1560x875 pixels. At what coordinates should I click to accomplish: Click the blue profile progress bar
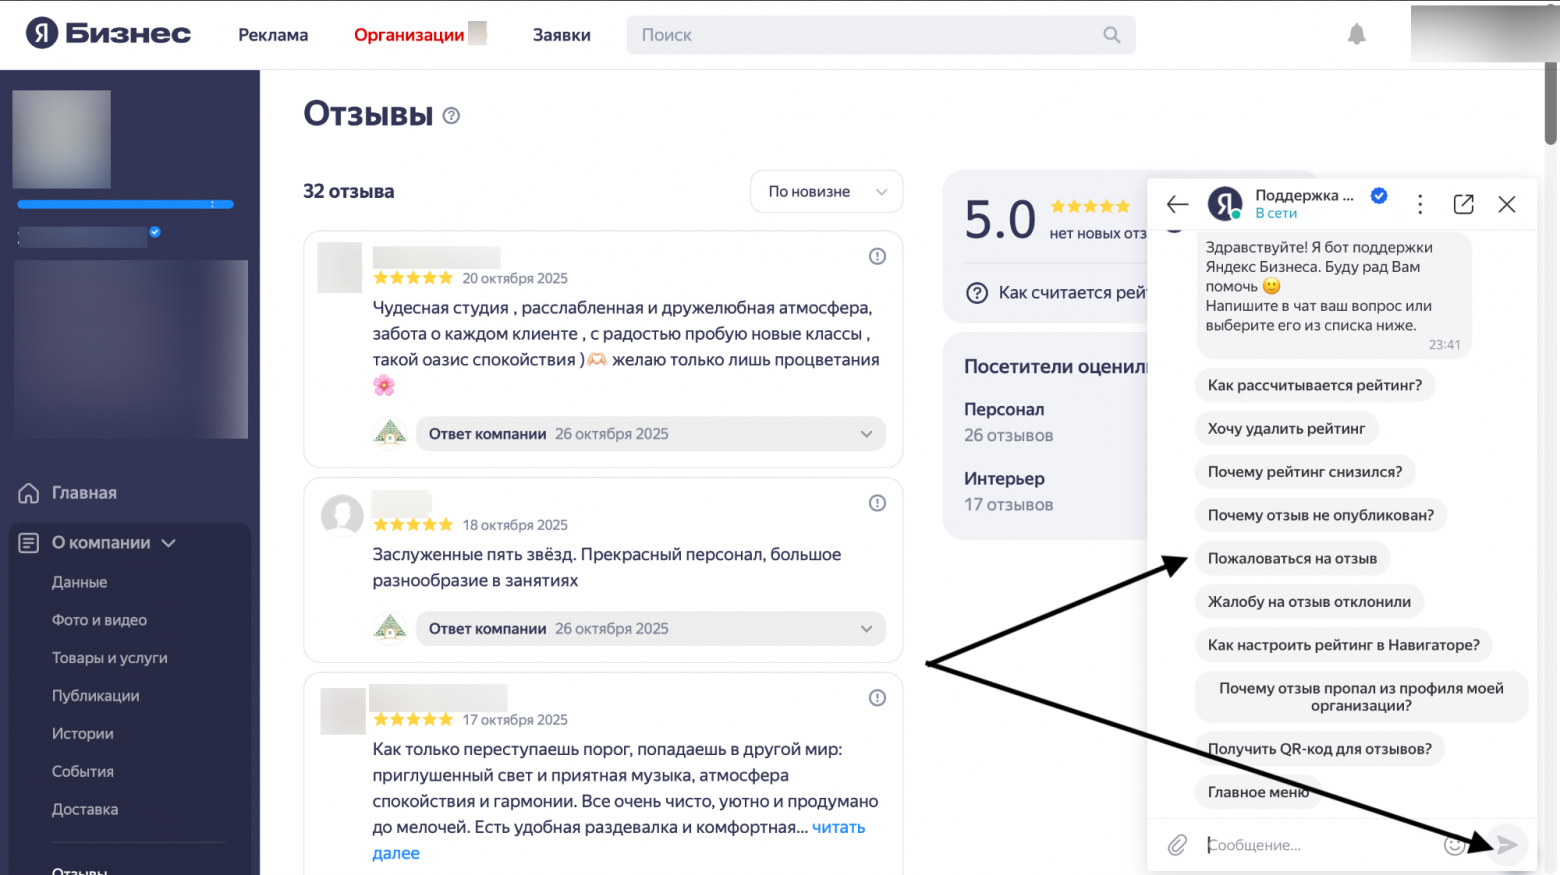coord(125,204)
